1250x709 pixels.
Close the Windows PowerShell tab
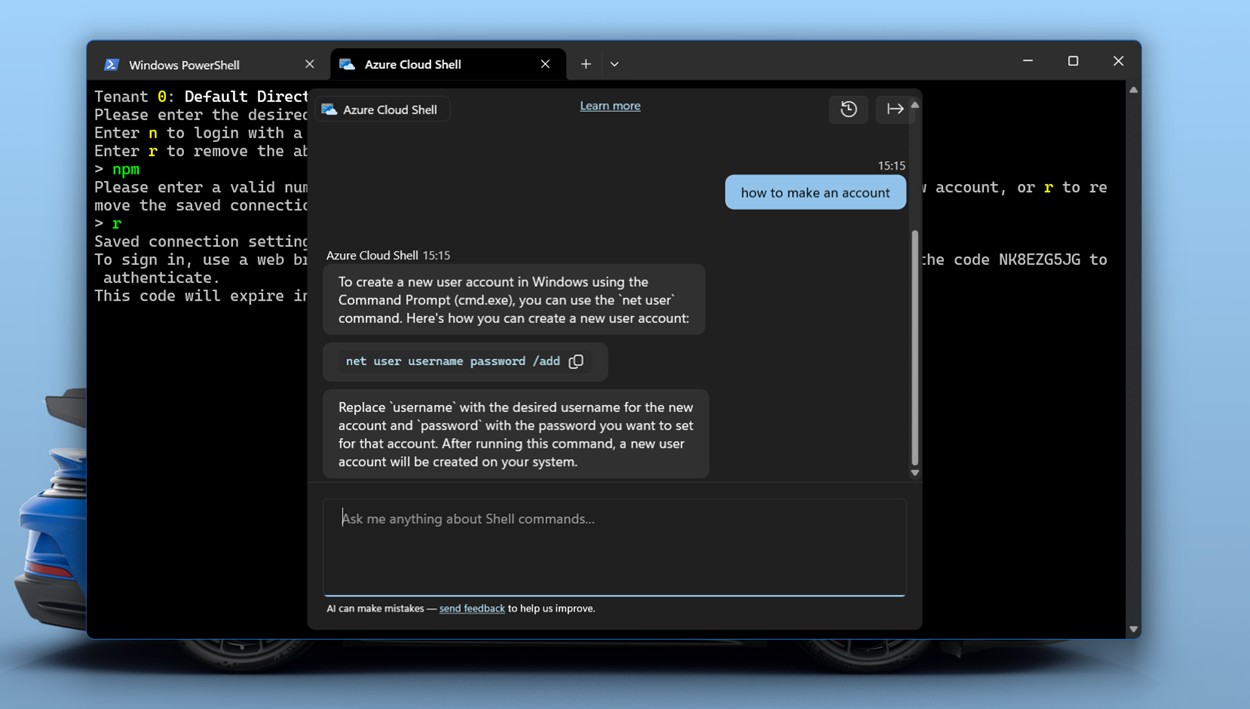point(309,63)
